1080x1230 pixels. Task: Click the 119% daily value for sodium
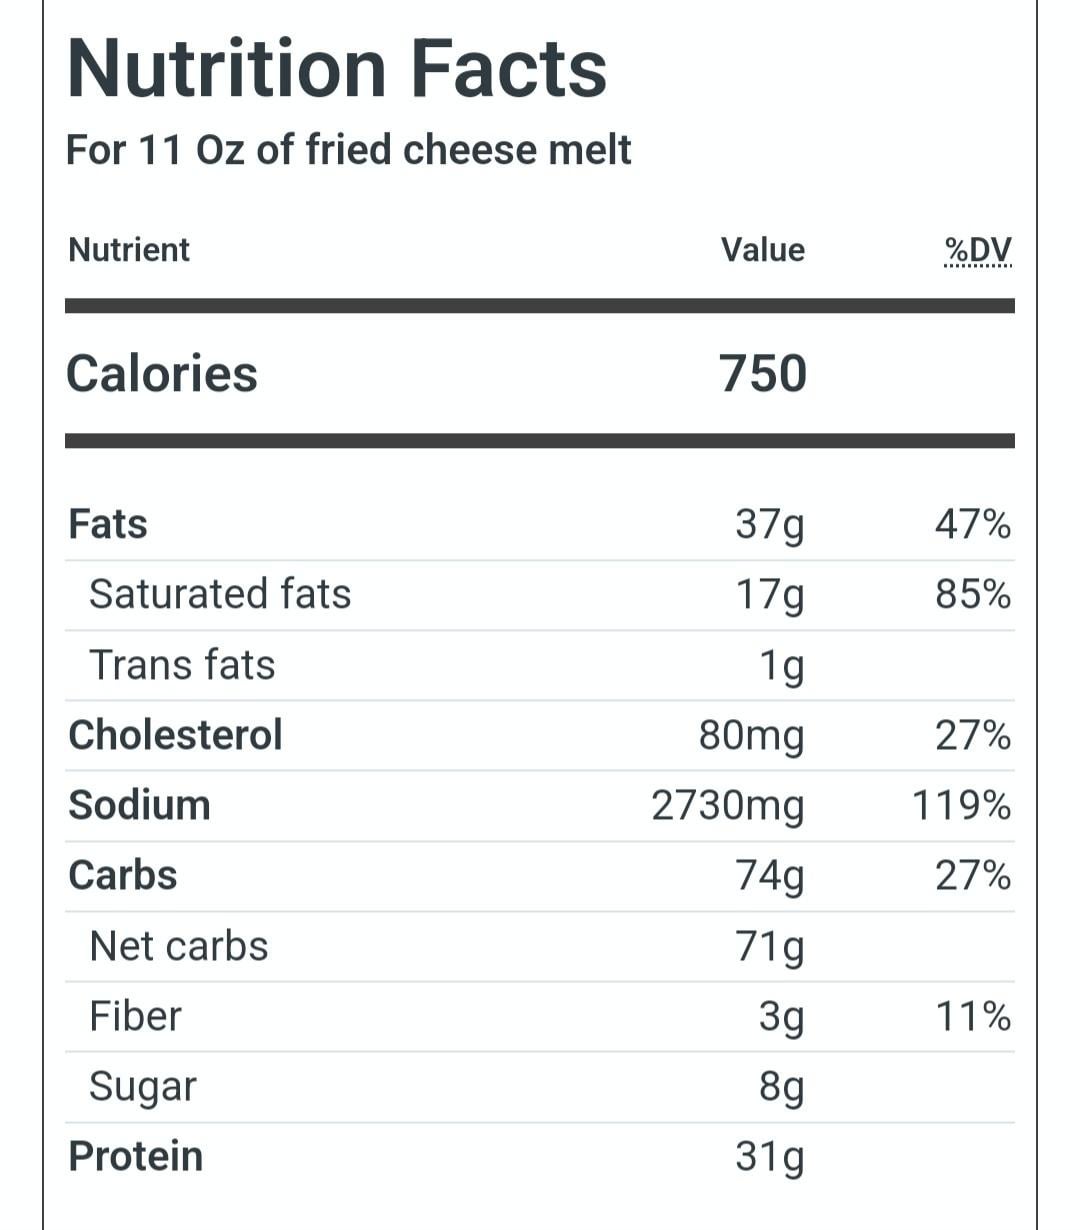961,805
